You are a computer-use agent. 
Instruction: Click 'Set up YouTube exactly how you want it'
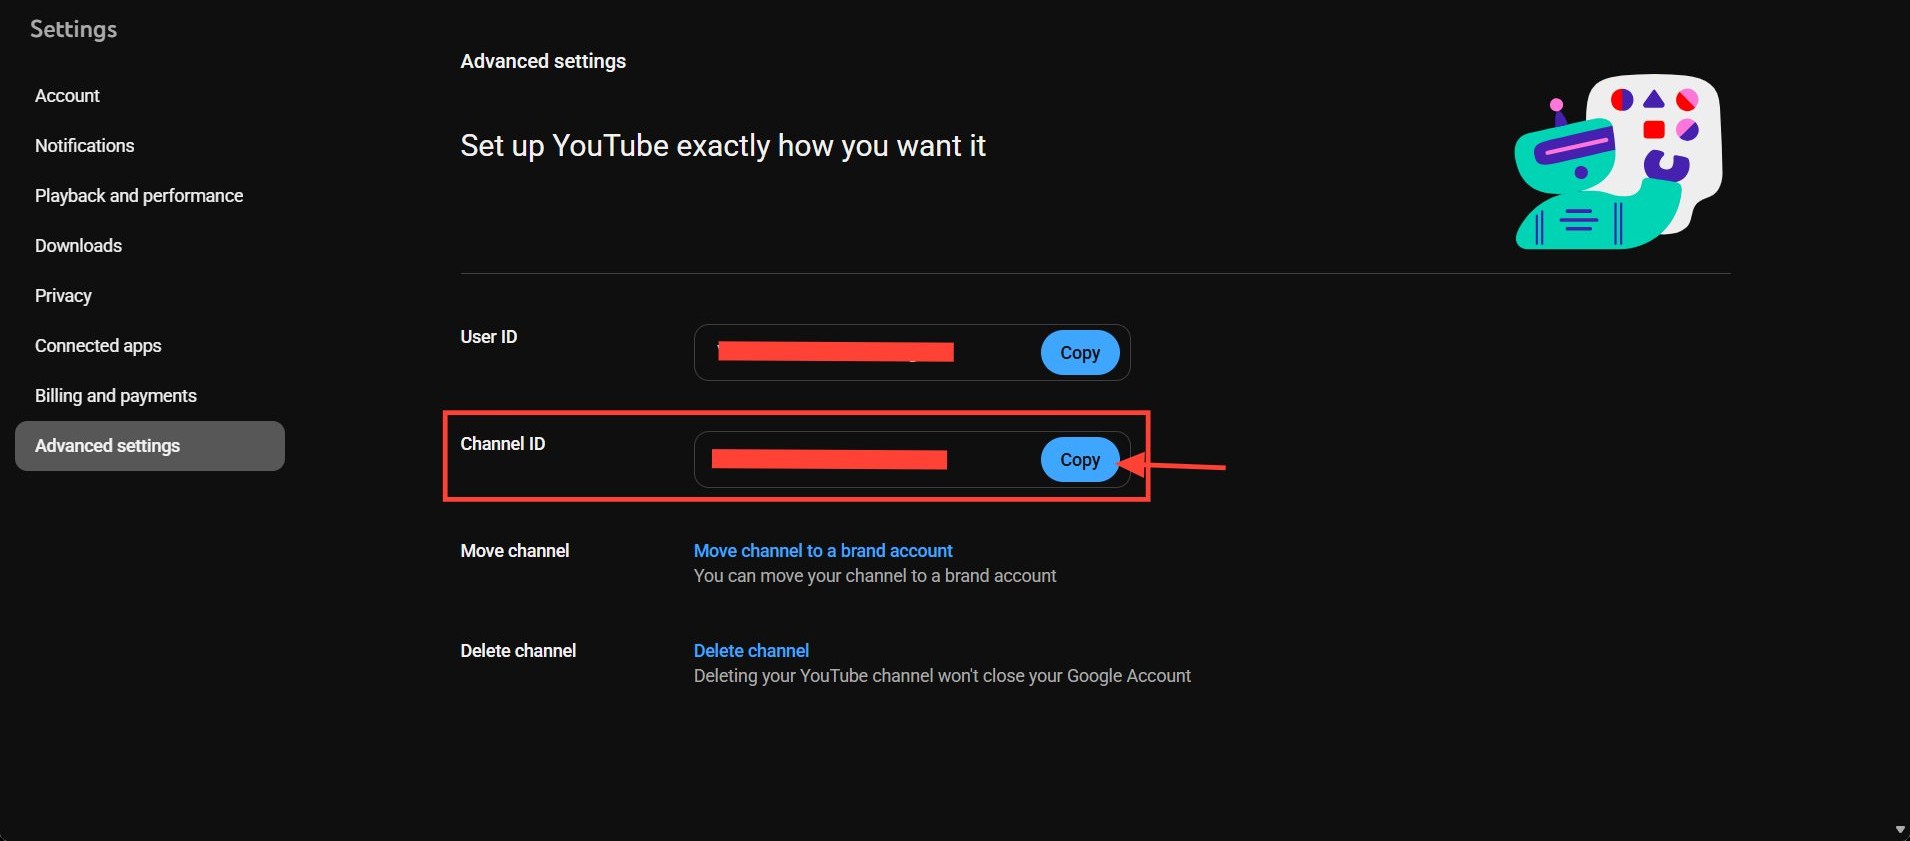pyautogui.click(x=723, y=146)
